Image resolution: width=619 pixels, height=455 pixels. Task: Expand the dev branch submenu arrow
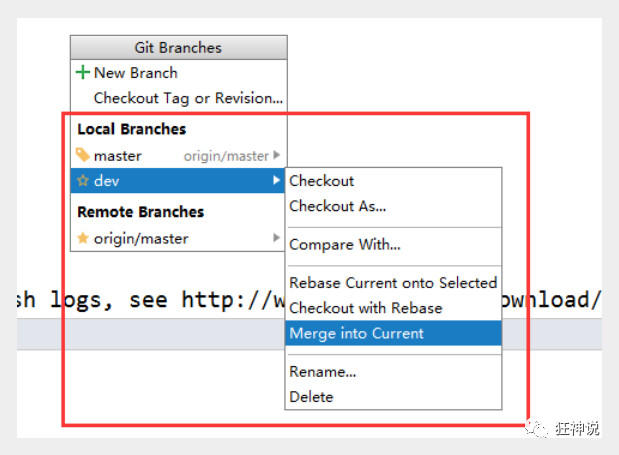pos(276,180)
